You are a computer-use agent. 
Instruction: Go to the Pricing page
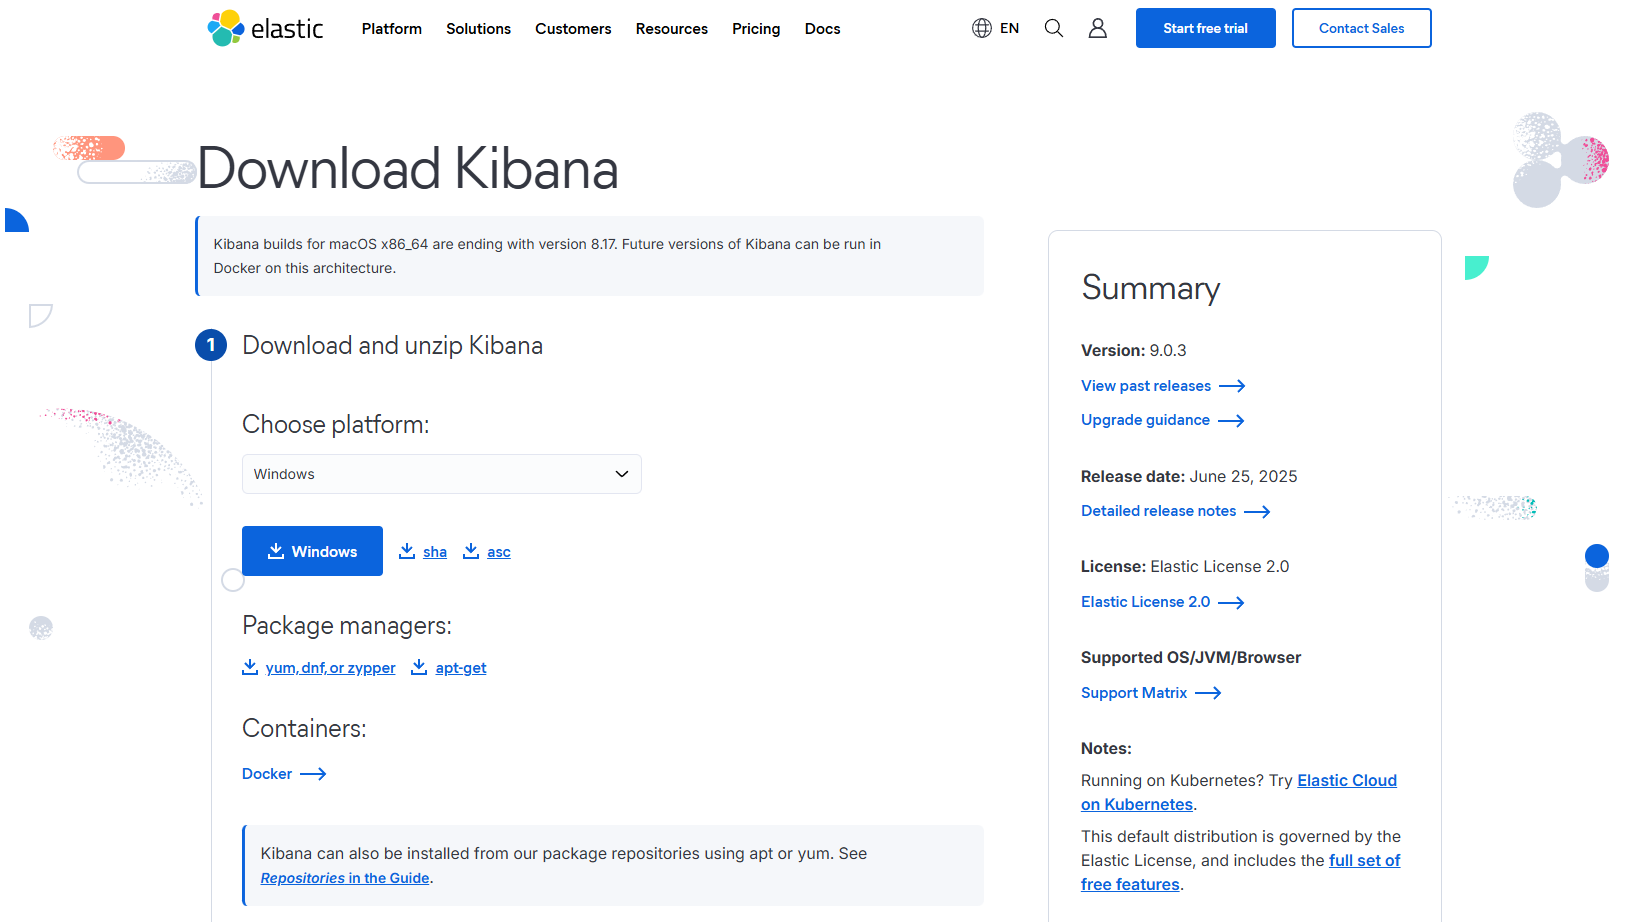(756, 29)
